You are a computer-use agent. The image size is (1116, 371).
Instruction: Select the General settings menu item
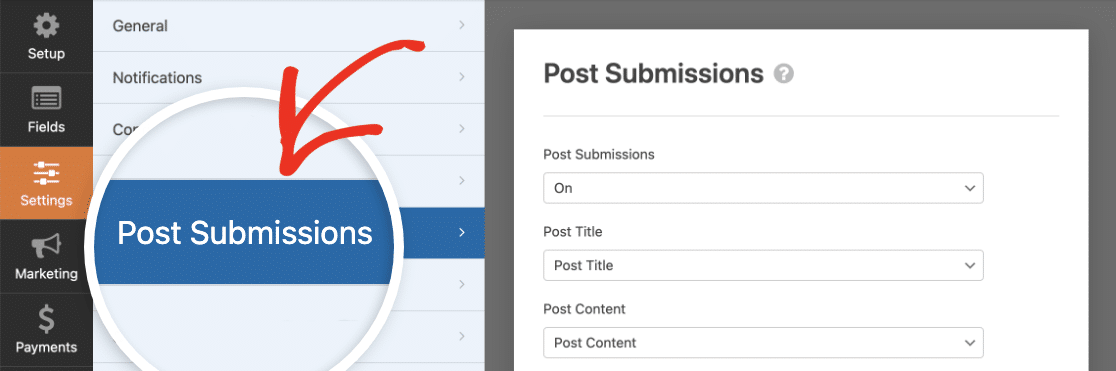[x=289, y=26]
